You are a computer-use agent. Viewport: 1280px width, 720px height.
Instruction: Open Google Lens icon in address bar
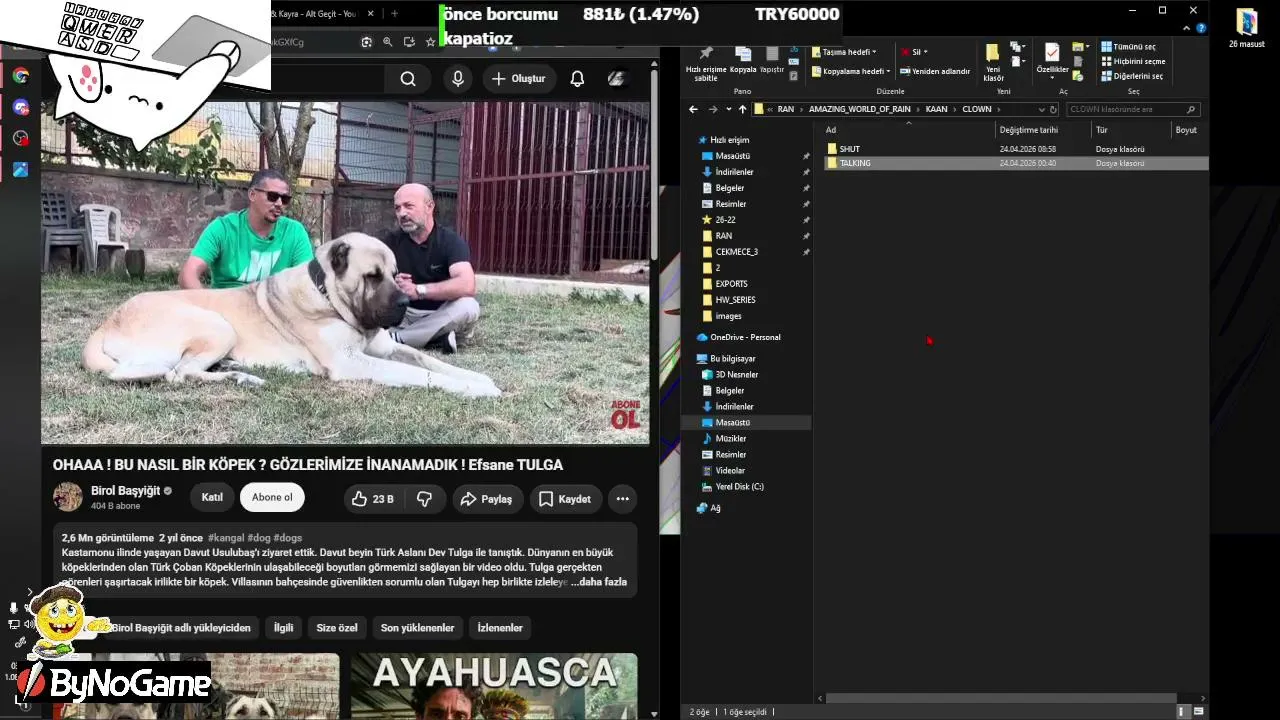click(367, 42)
